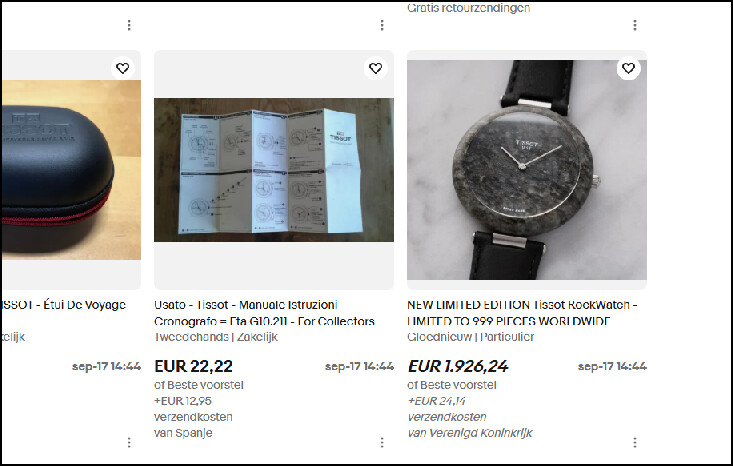Click of Beste voorstel under RockWatch price

(452, 385)
